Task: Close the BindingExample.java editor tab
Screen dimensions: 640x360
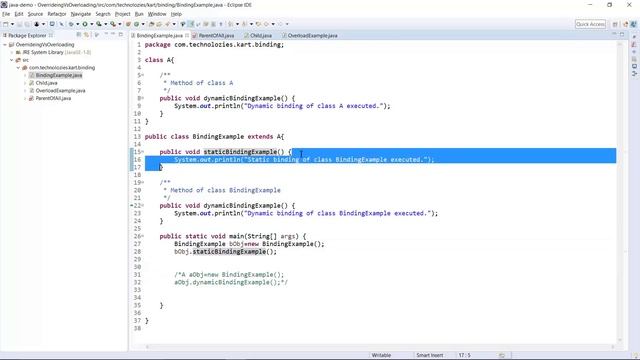Action: [187, 36]
